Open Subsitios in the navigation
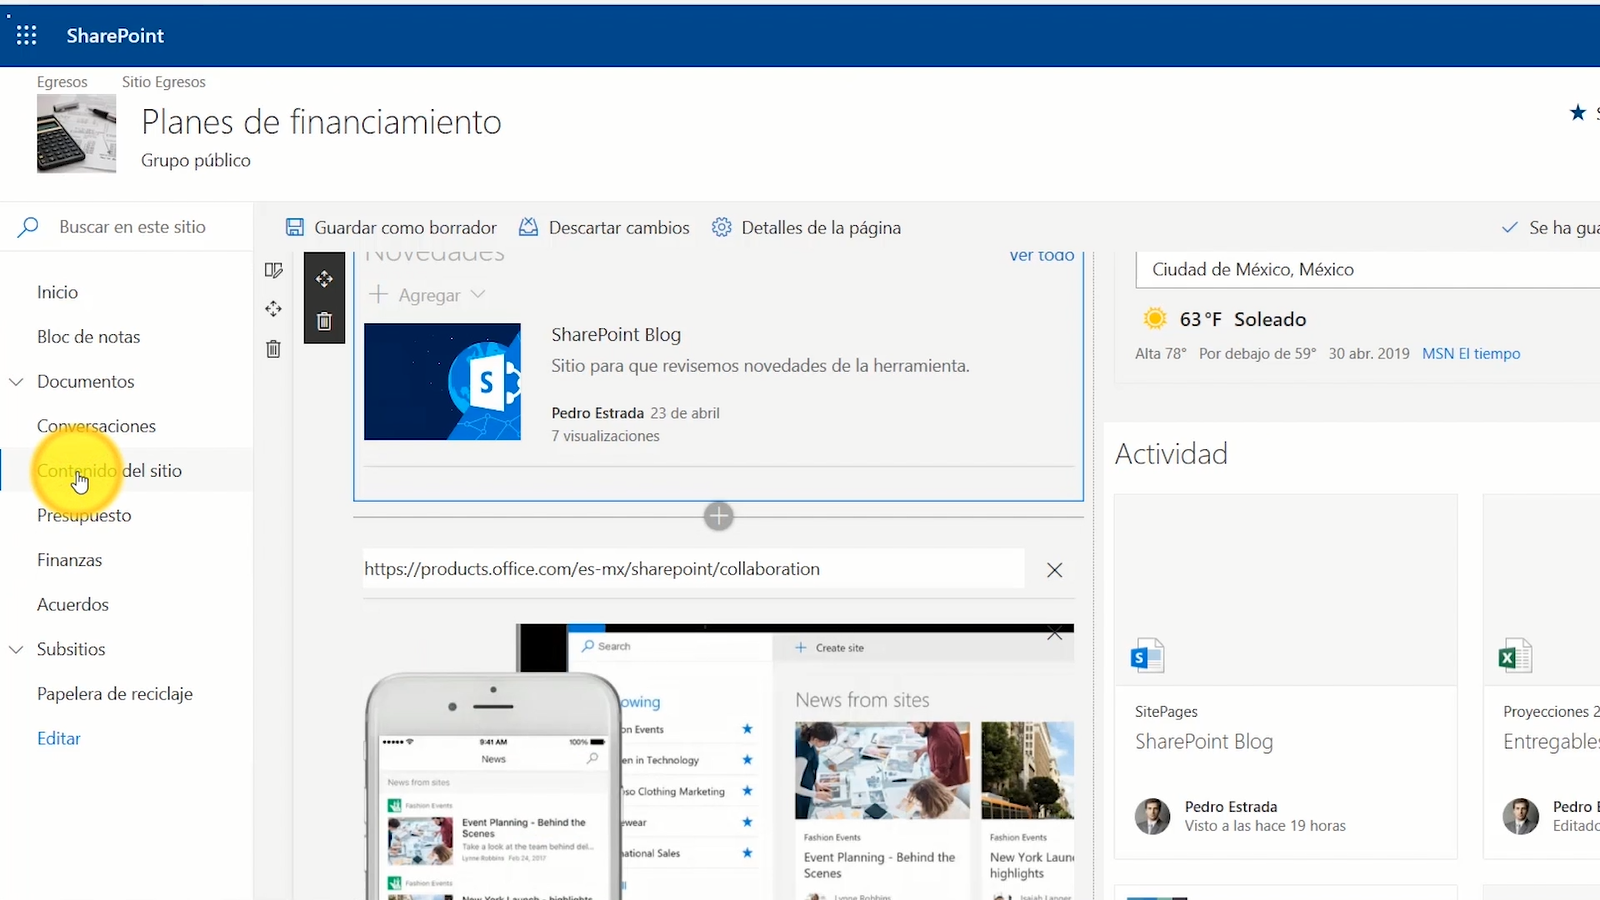This screenshot has width=1600, height=900. click(x=71, y=649)
